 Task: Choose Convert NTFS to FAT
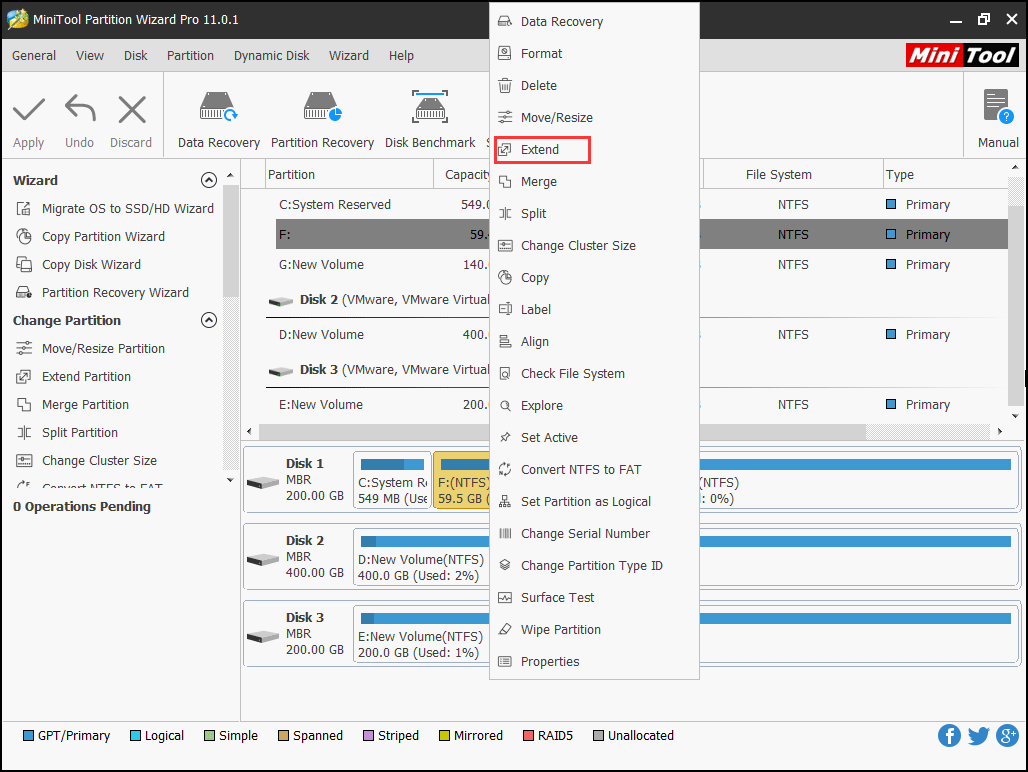[594, 470]
